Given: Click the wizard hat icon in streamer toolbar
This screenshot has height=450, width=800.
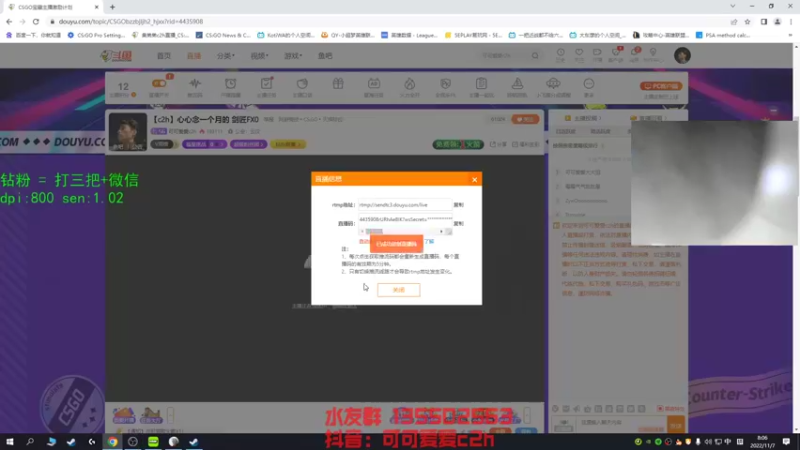Looking at the screenshot, I should pyautogui.click(x=517, y=83).
